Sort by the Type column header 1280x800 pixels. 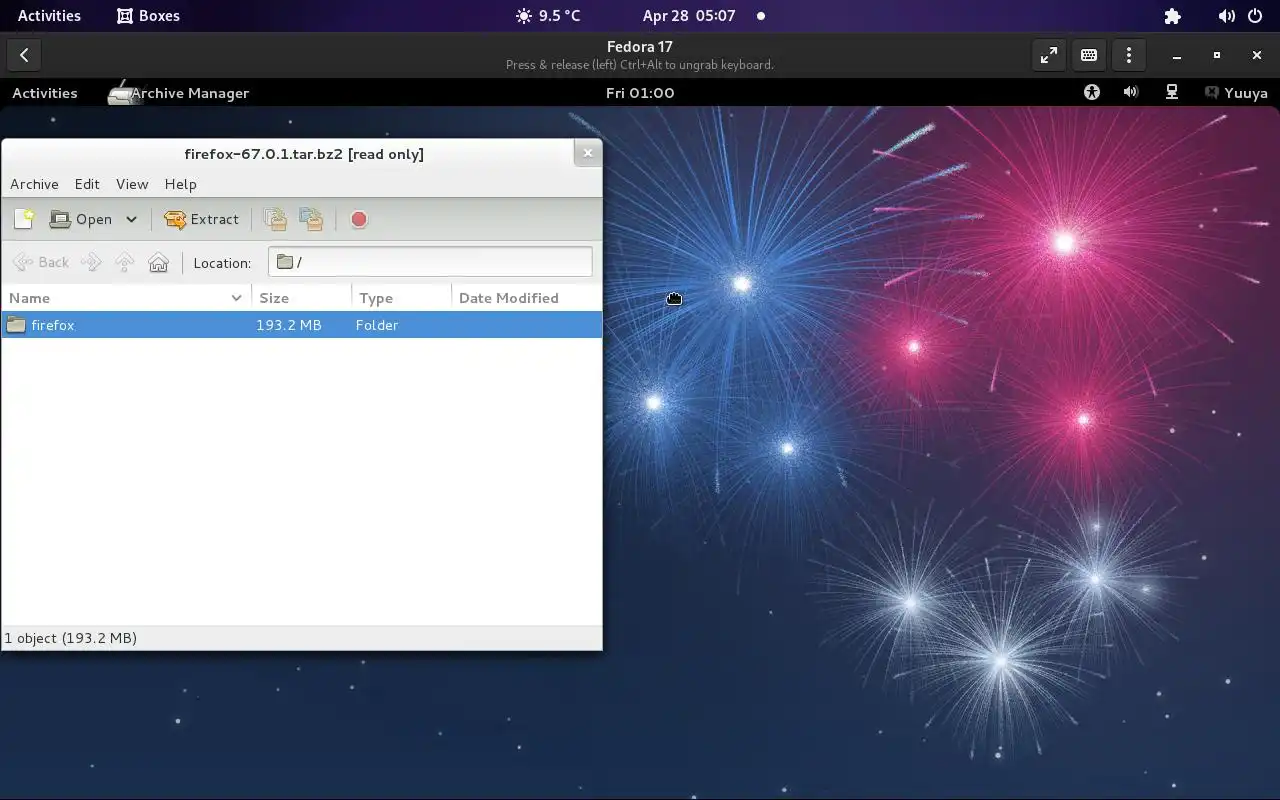point(401,298)
